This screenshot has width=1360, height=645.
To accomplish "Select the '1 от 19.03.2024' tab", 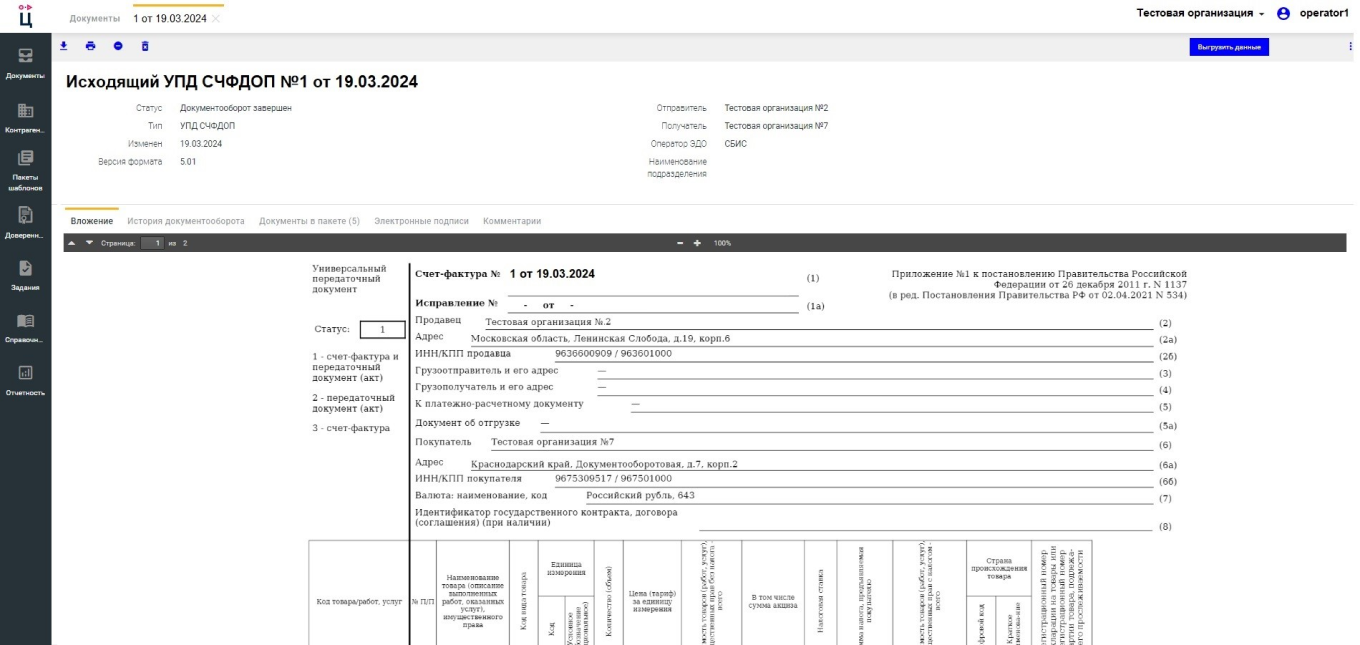I will [170, 18].
